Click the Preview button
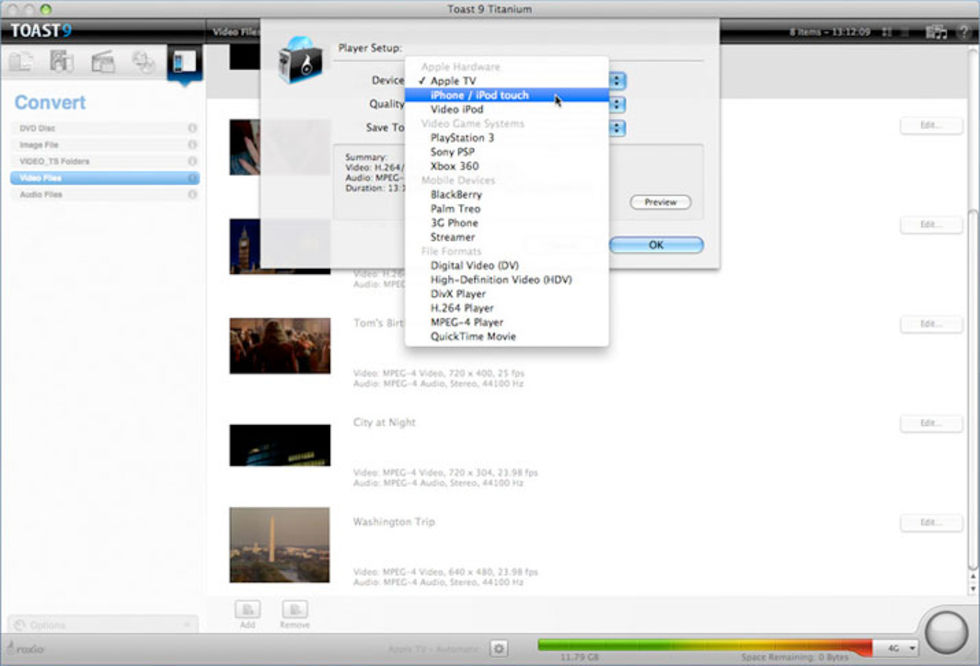Image resolution: width=980 pixels, height=666 pixels. click(x=660, y=202)
